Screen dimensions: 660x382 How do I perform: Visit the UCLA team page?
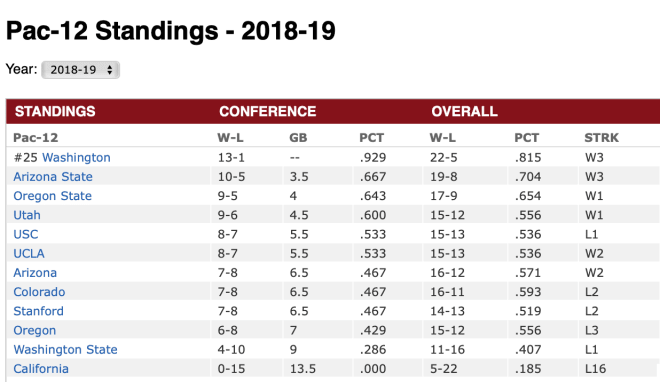(29, 254)
